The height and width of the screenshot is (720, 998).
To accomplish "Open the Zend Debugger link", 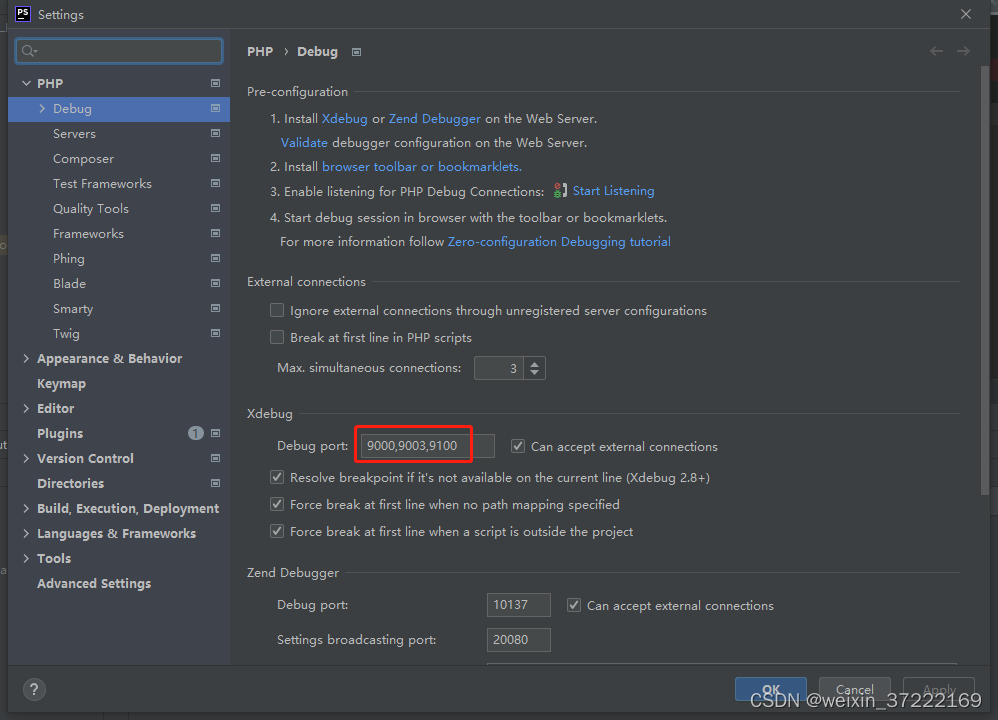I will (x=435, y=118).
